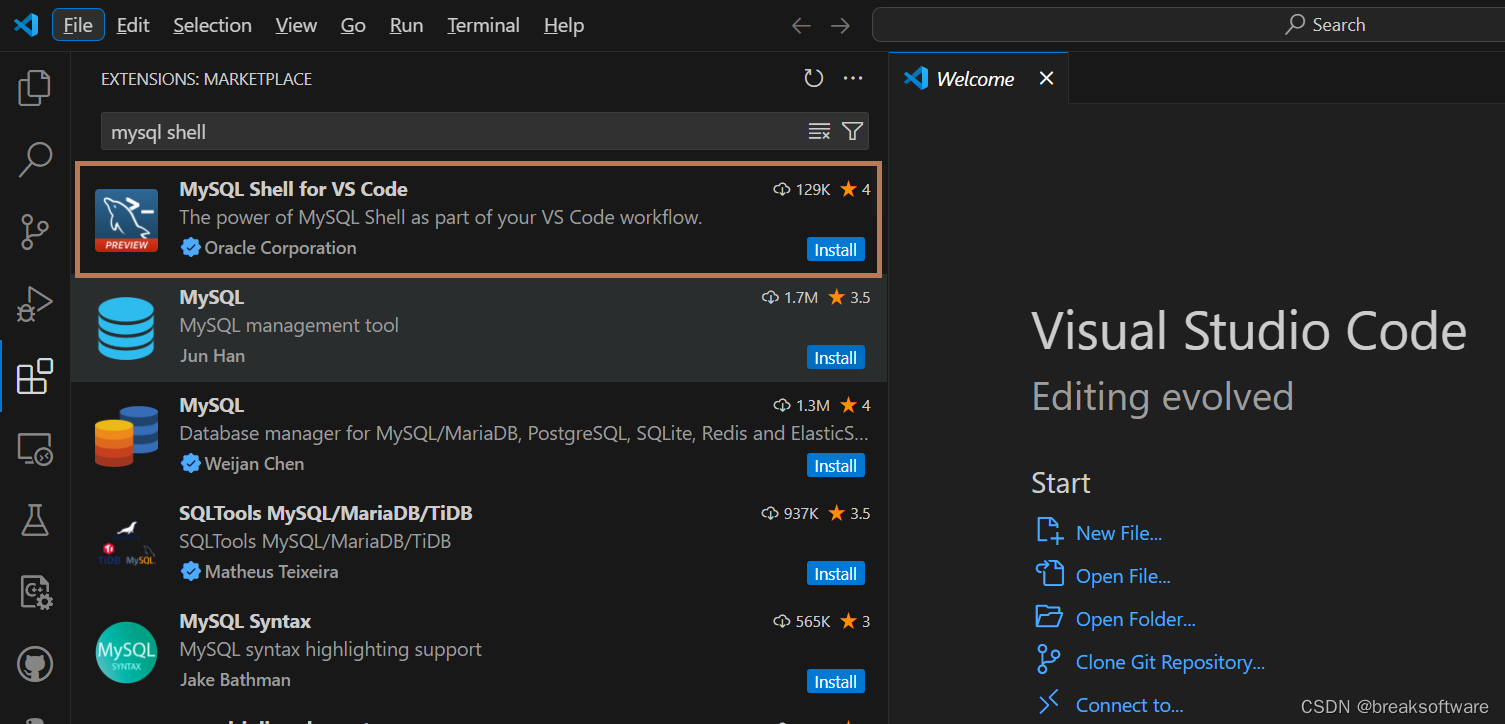This screenshot has width=1505, height=724.
Task: Click the New File icon on Welcome page
Action: pyautogui.click(x=1049, y=532)
